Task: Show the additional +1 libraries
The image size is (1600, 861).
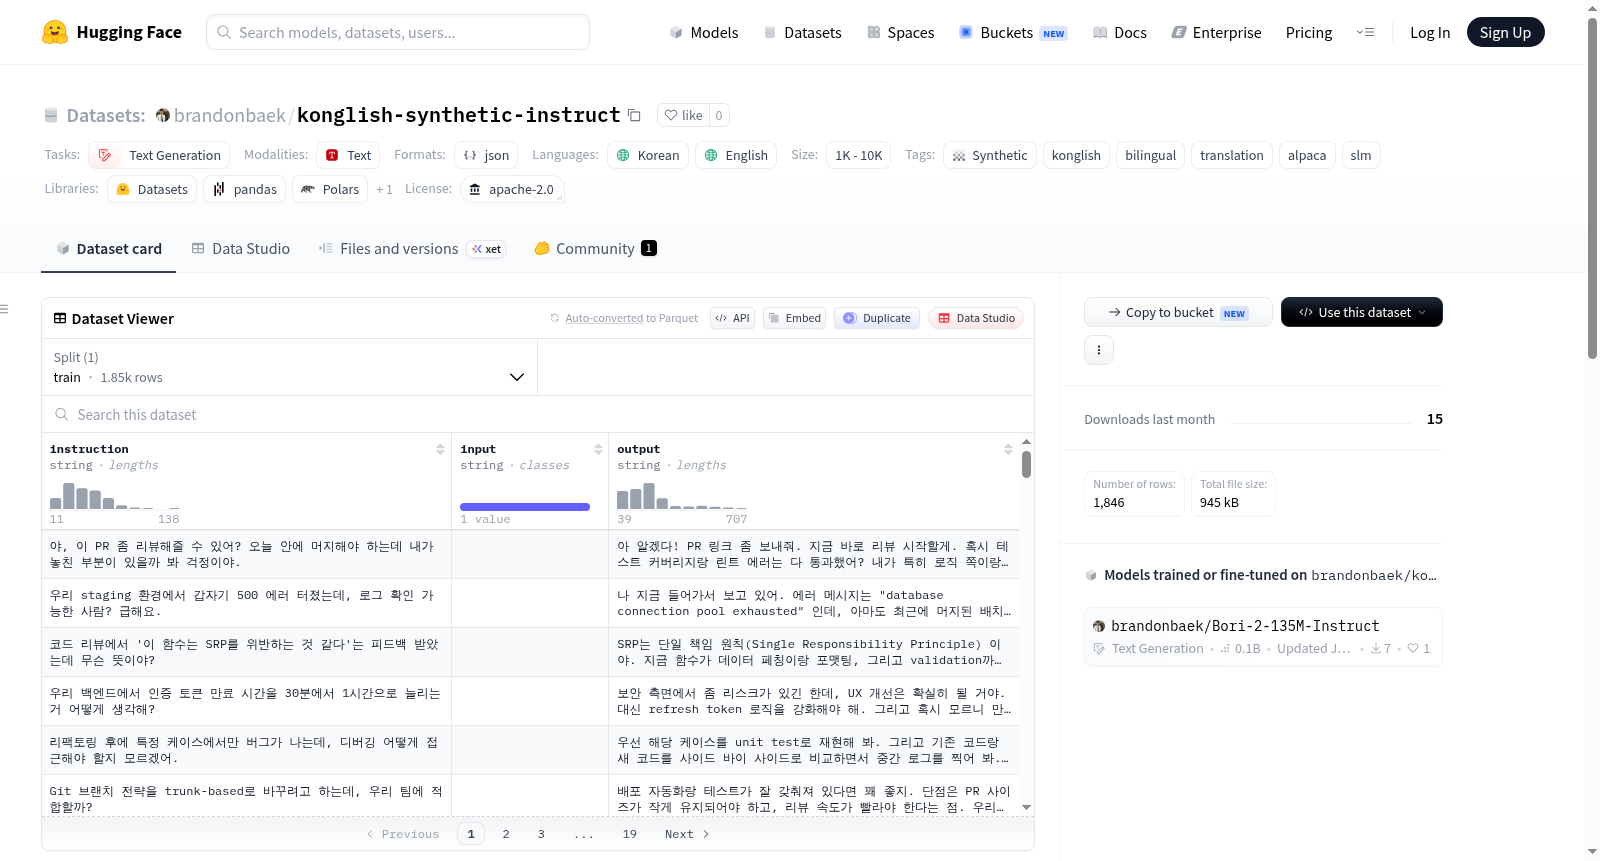Action: pyautogui.click(x=384, y=189)
